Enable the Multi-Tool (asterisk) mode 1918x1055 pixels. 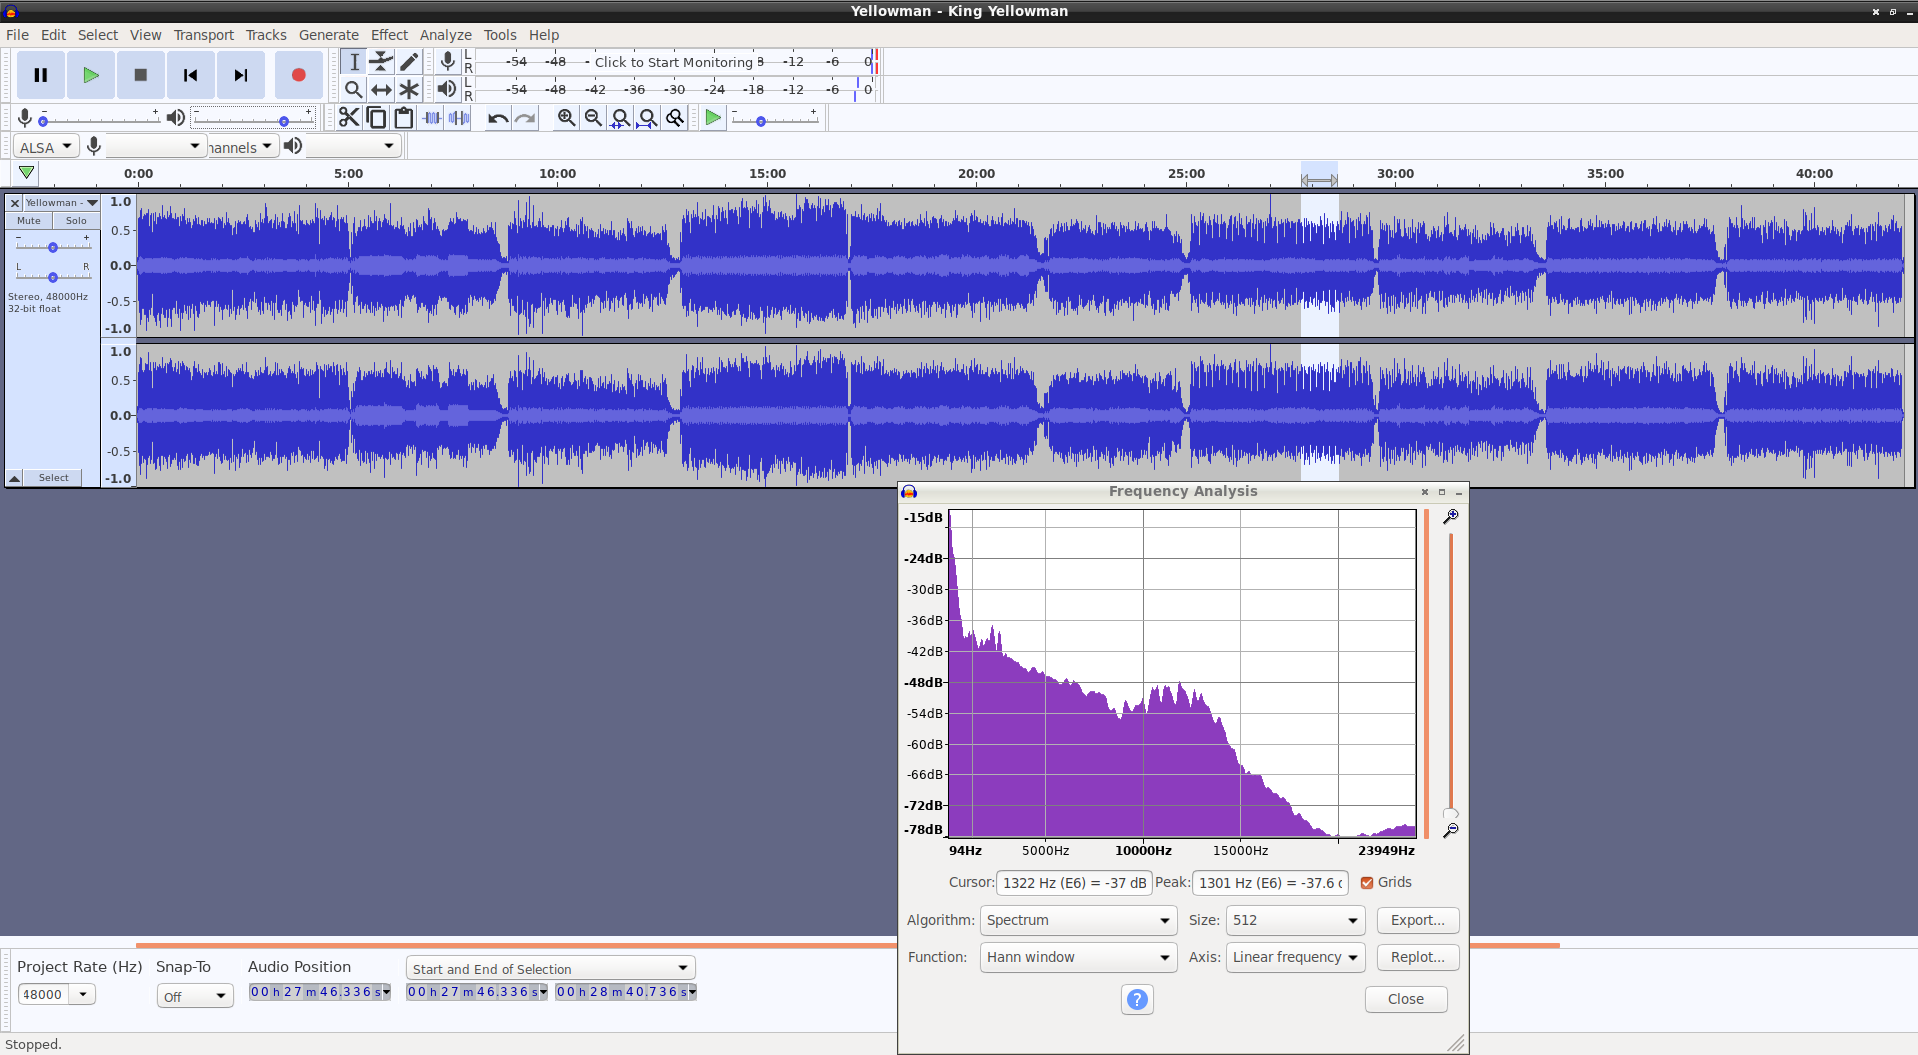click(409, 89)
